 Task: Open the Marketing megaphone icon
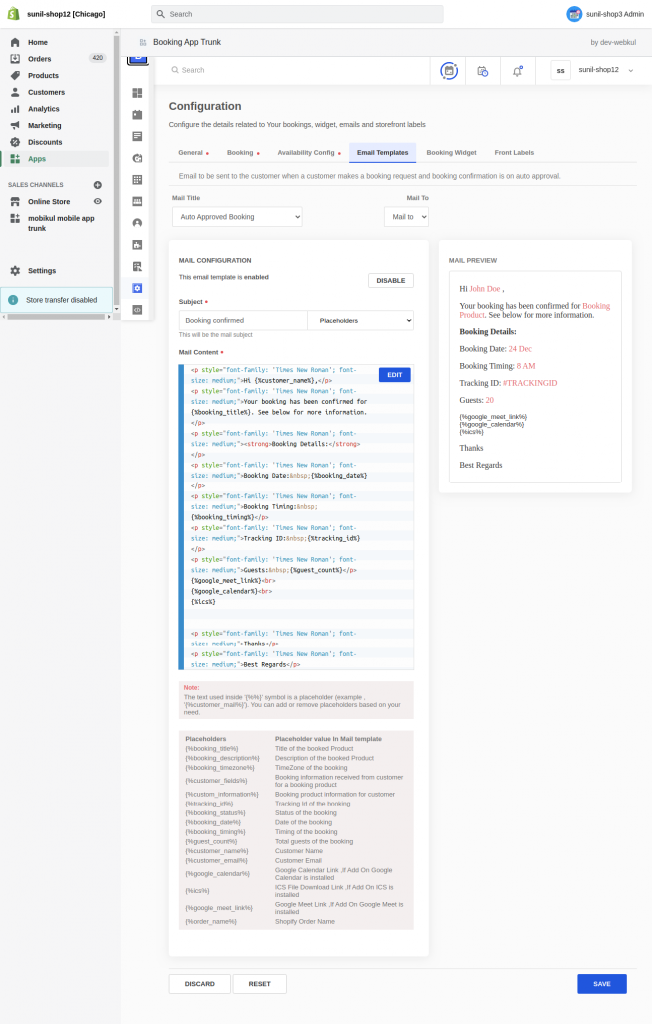click(15, 125)
